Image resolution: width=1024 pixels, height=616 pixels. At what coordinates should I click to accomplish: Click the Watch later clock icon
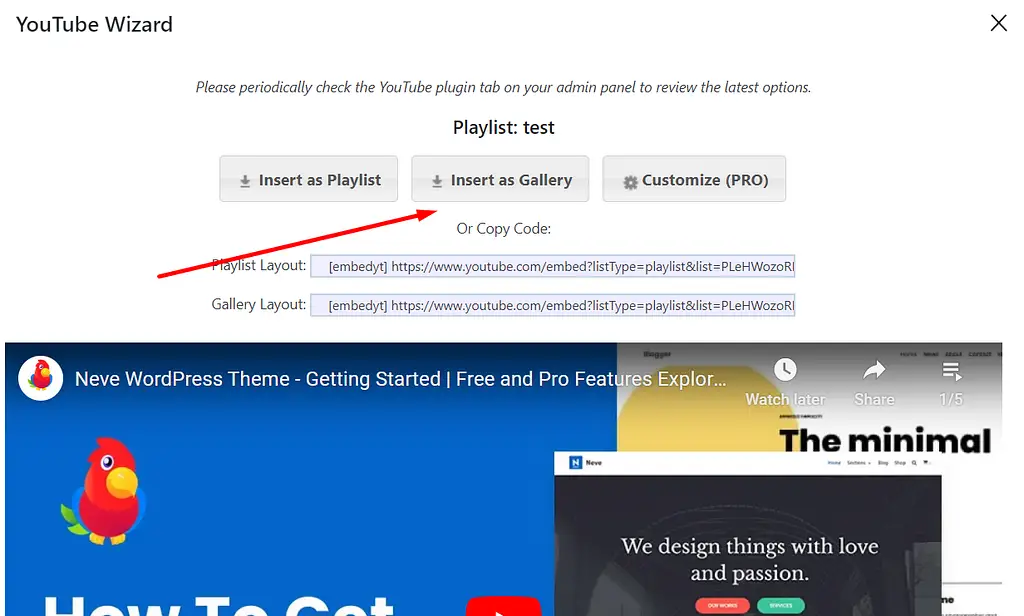pos(785,371)
